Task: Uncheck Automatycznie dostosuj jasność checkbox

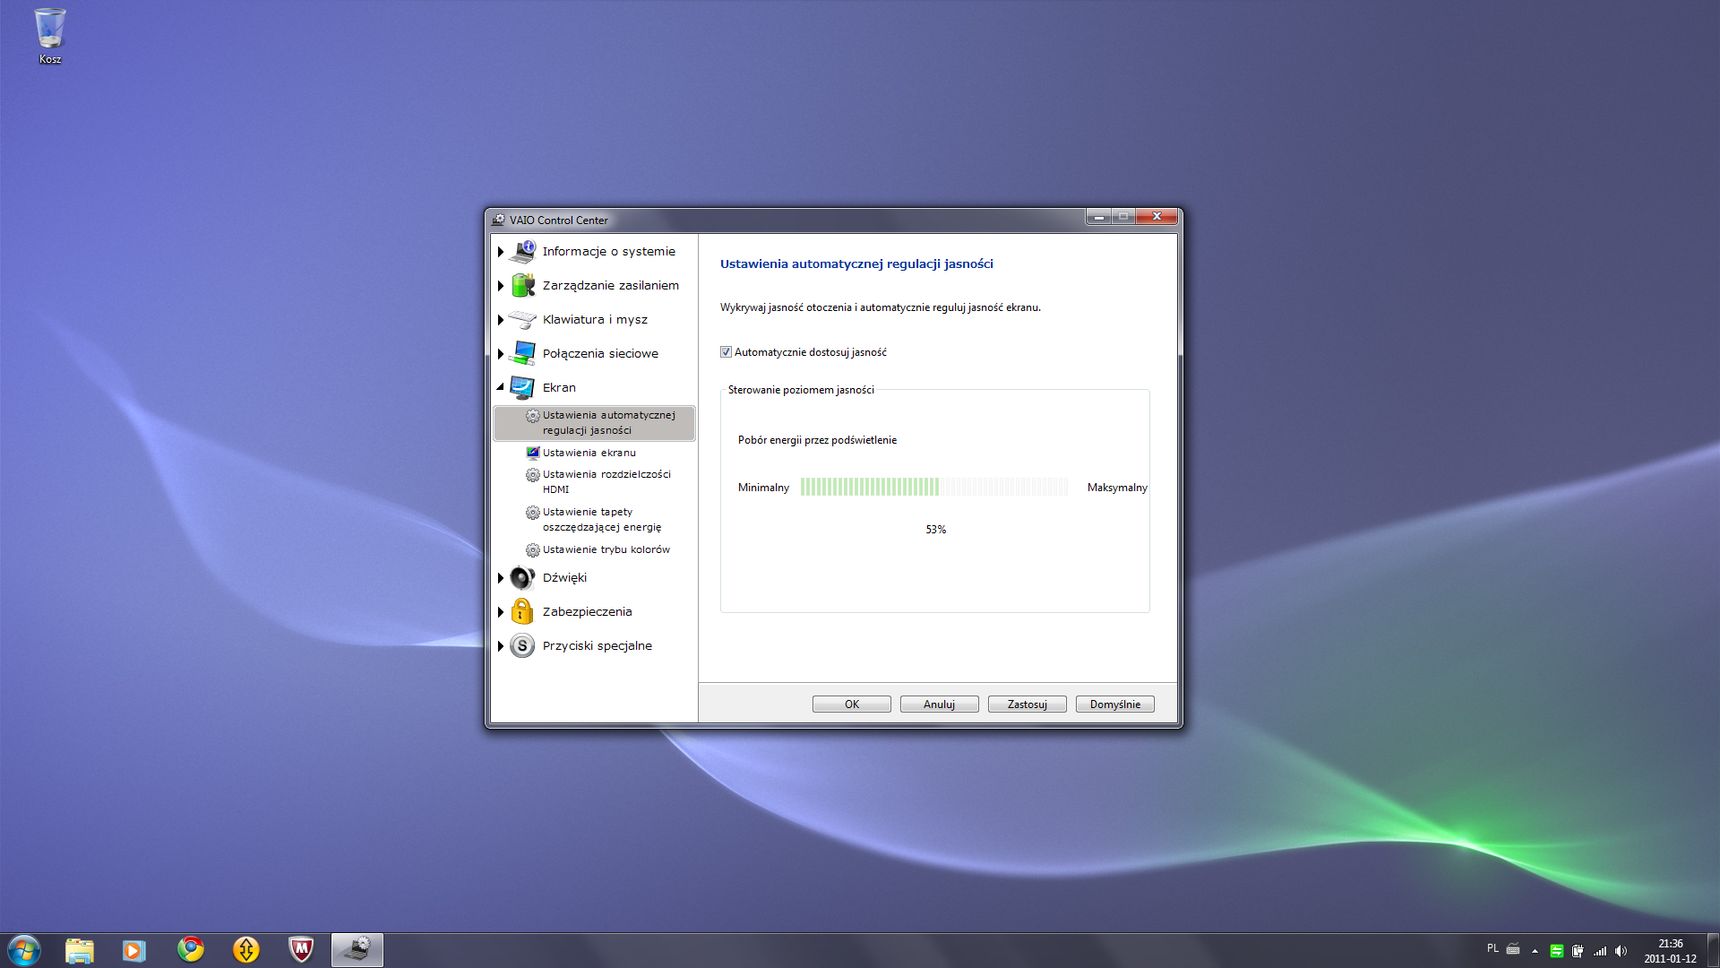Action: (x=726, y=352)
